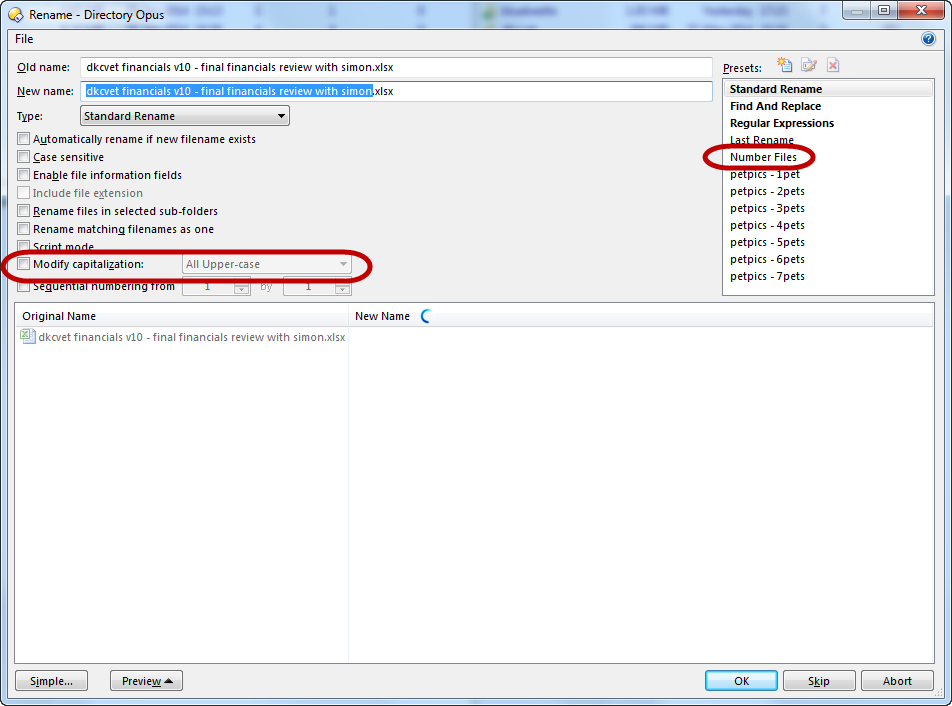952x706 pixels.
Task: Open the Type dropdown showing Standard Rename
Action: [185, 116]
